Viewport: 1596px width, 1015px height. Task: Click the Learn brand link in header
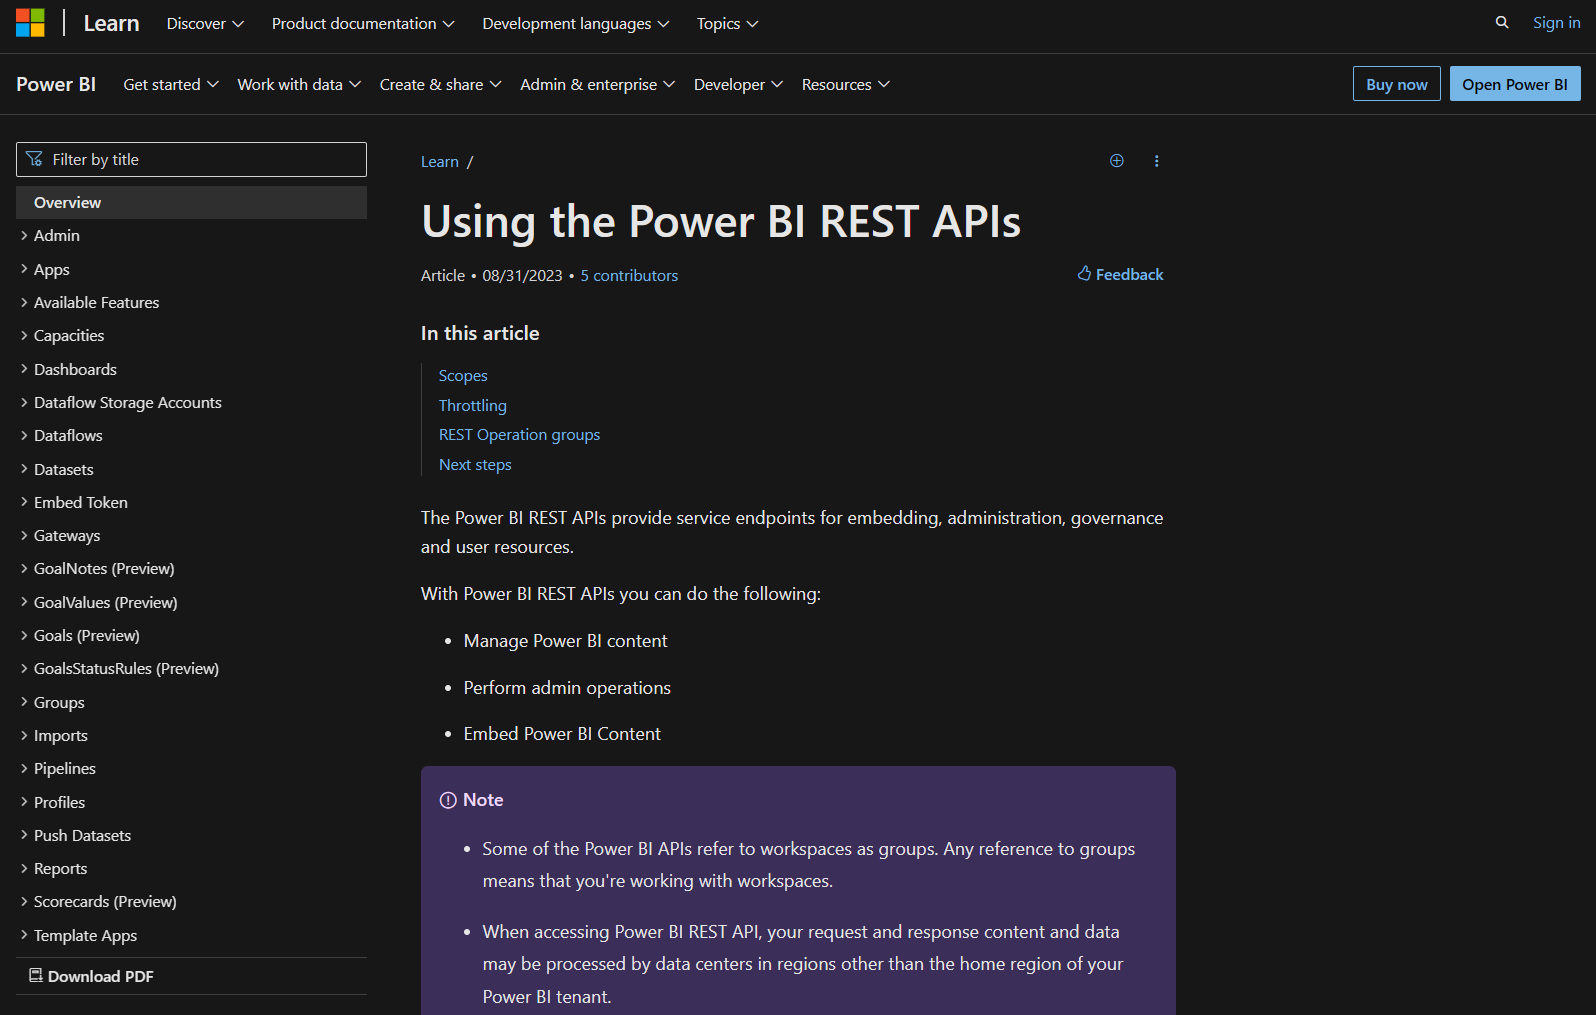[x=111, y=23]
